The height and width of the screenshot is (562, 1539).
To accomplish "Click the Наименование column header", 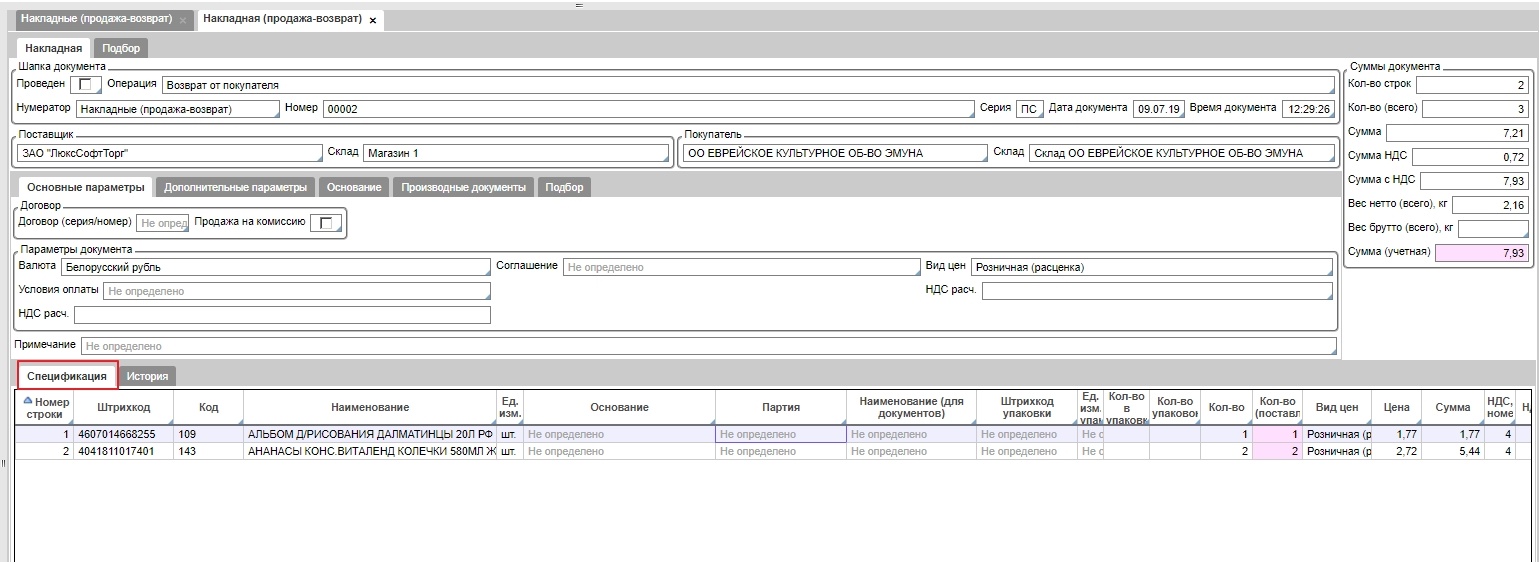I will [370, 408].
